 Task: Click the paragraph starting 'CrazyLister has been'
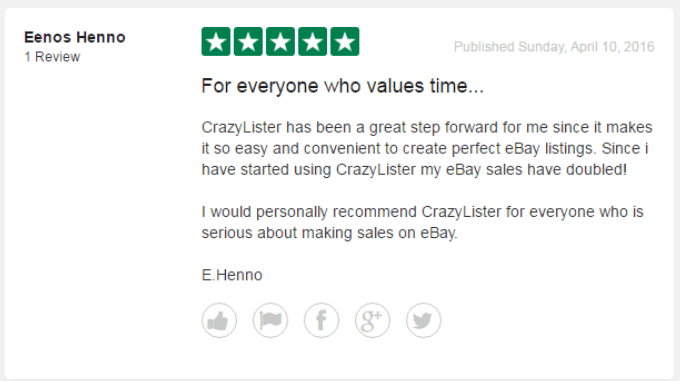coord(427,149)
